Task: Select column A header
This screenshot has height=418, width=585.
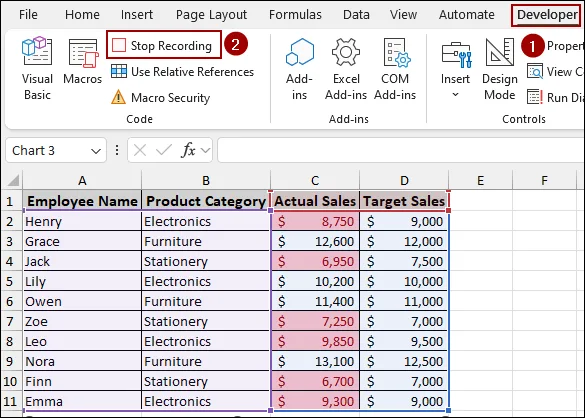Action: 82,181
